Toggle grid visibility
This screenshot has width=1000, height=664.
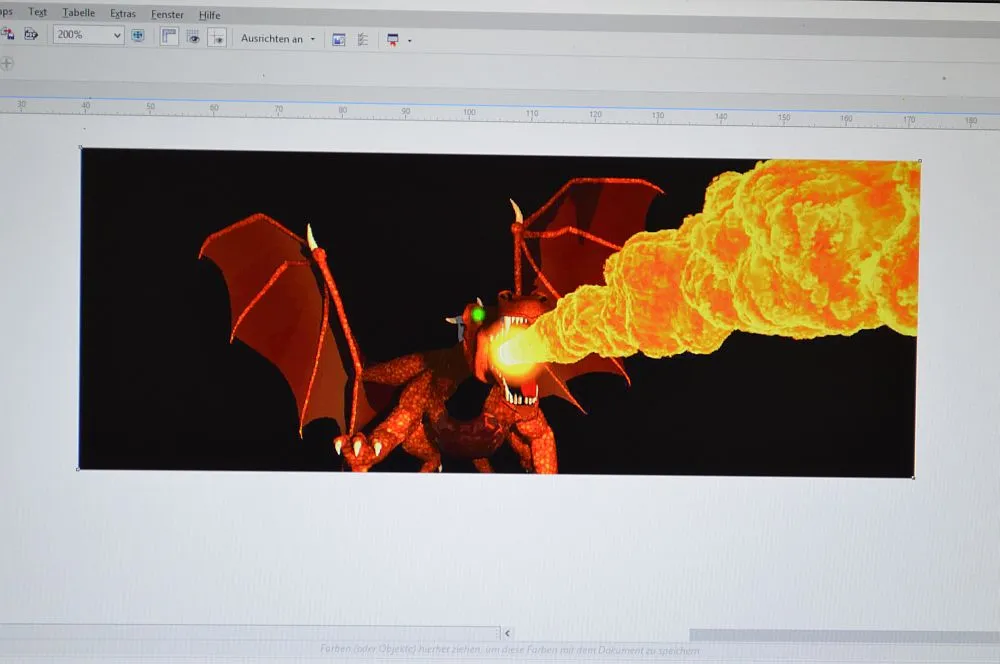(193, 37)
